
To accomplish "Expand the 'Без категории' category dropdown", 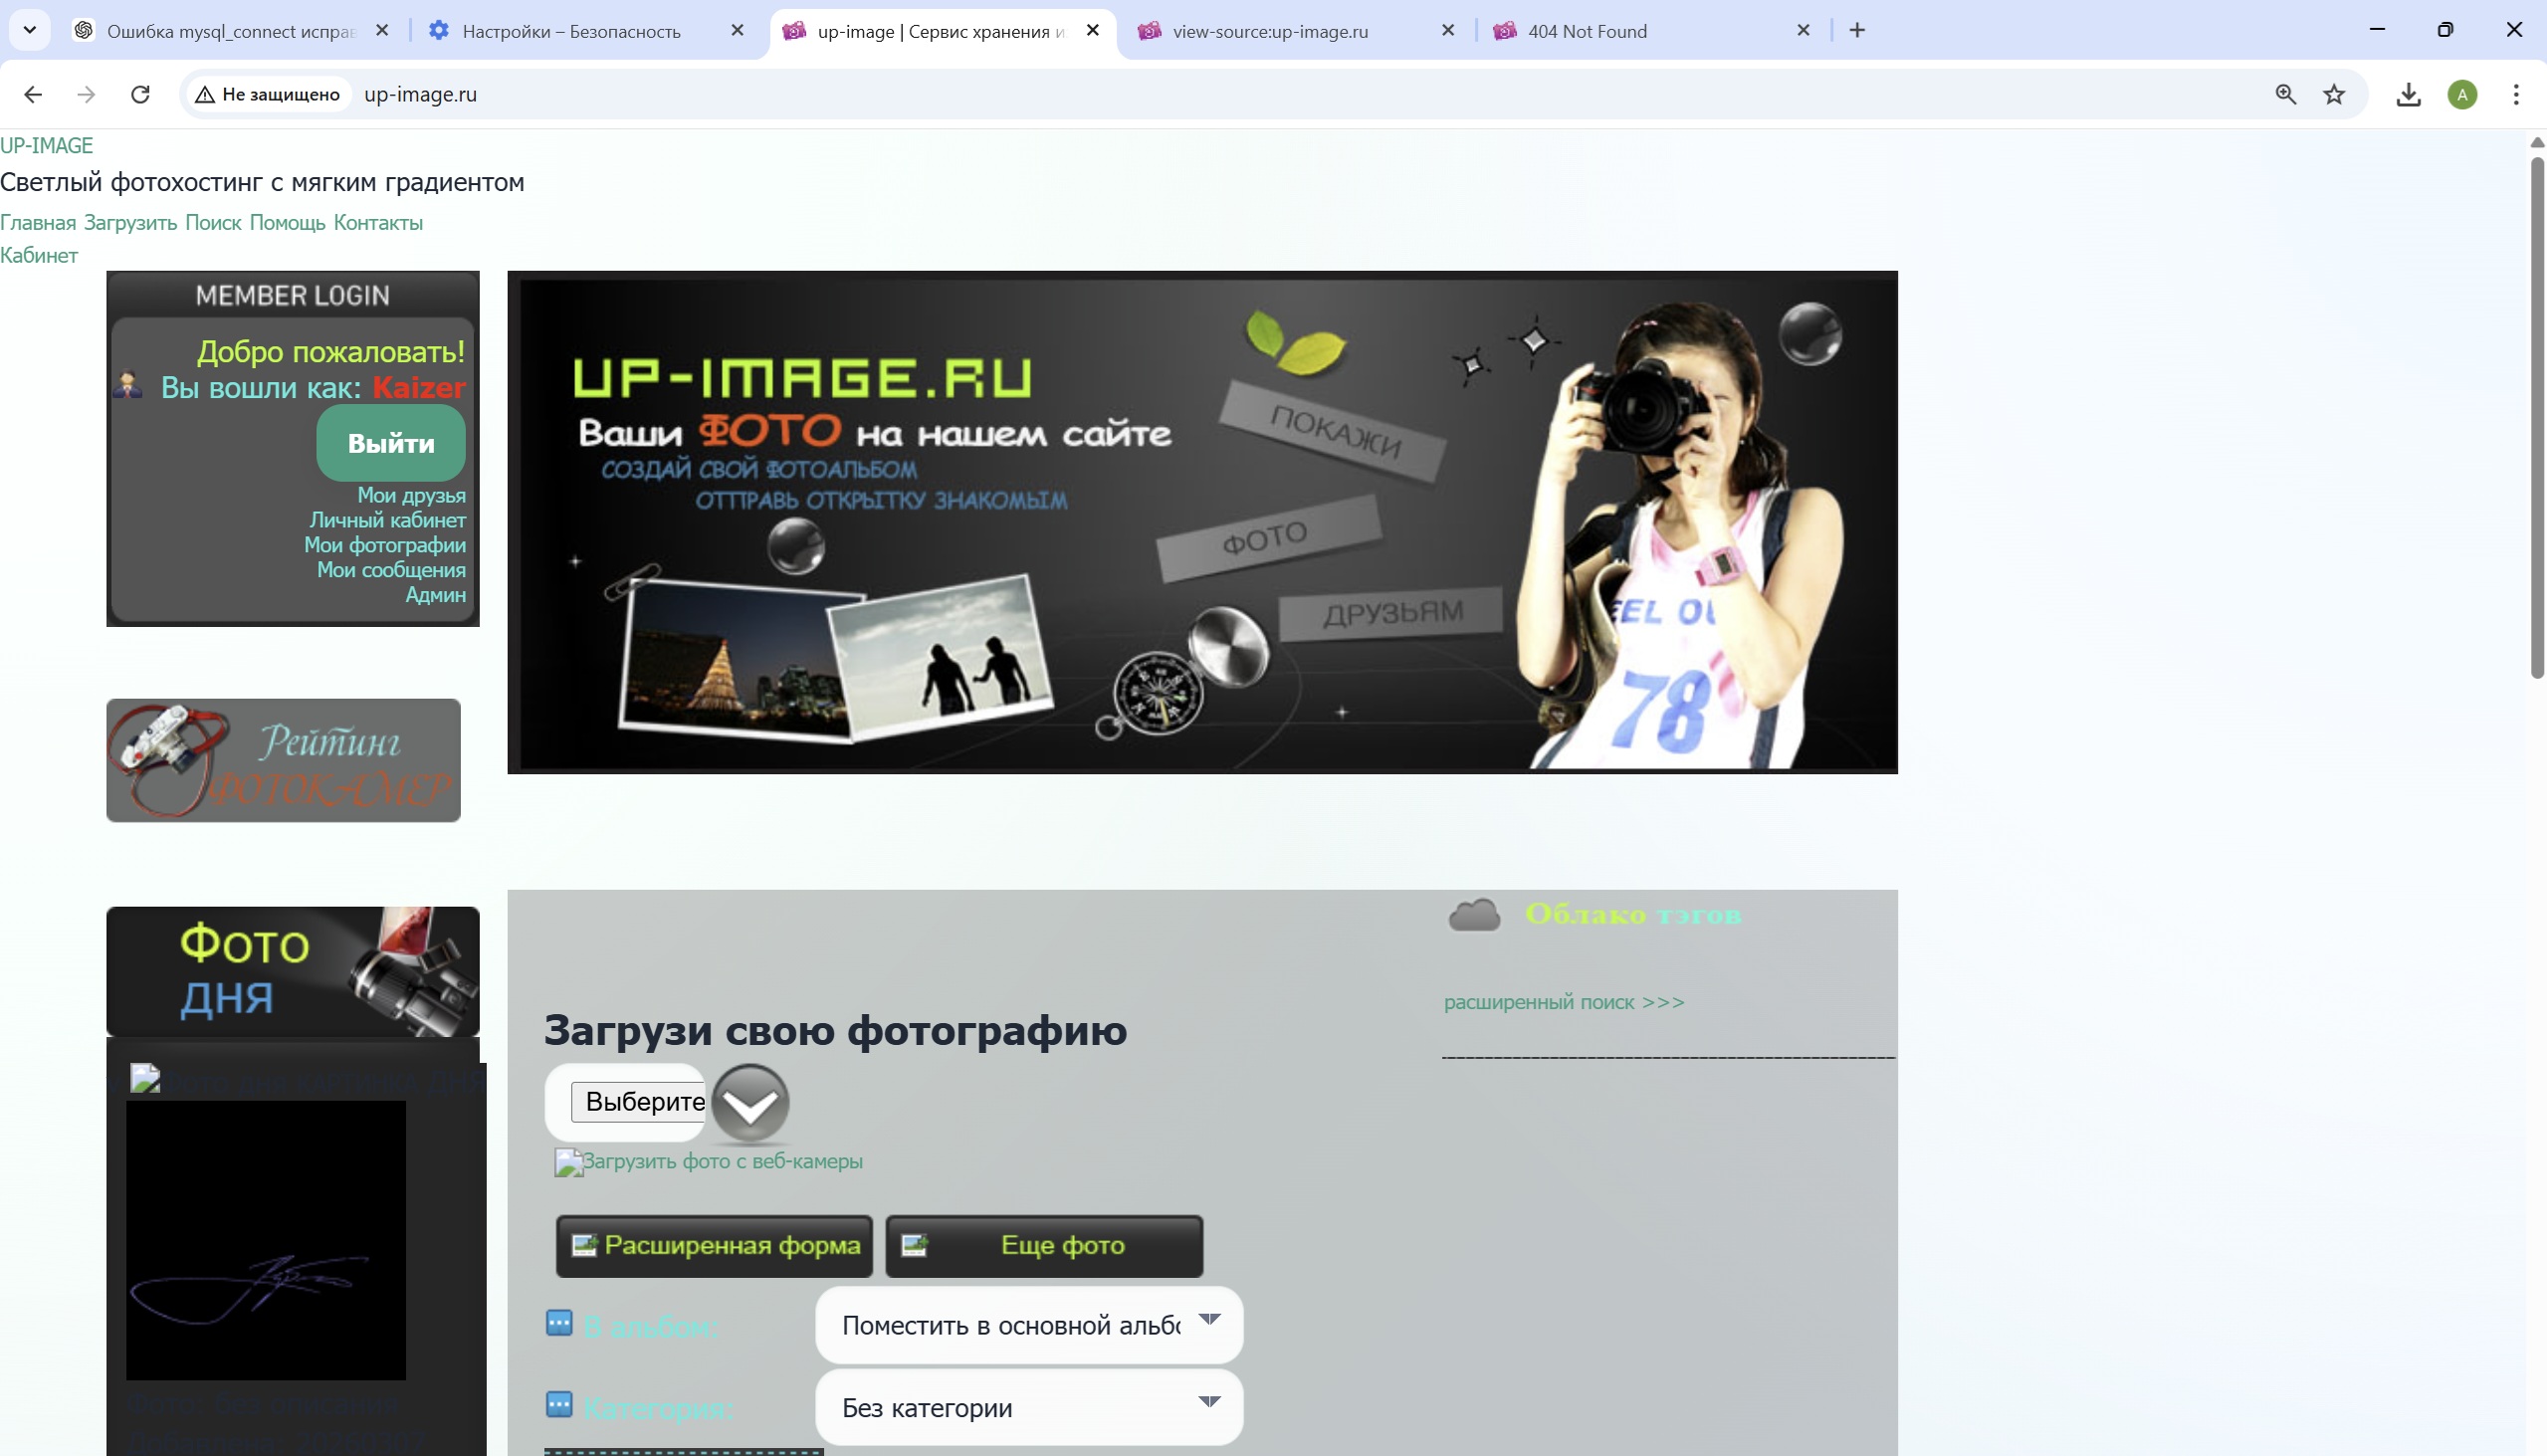I will 1029,1407.
